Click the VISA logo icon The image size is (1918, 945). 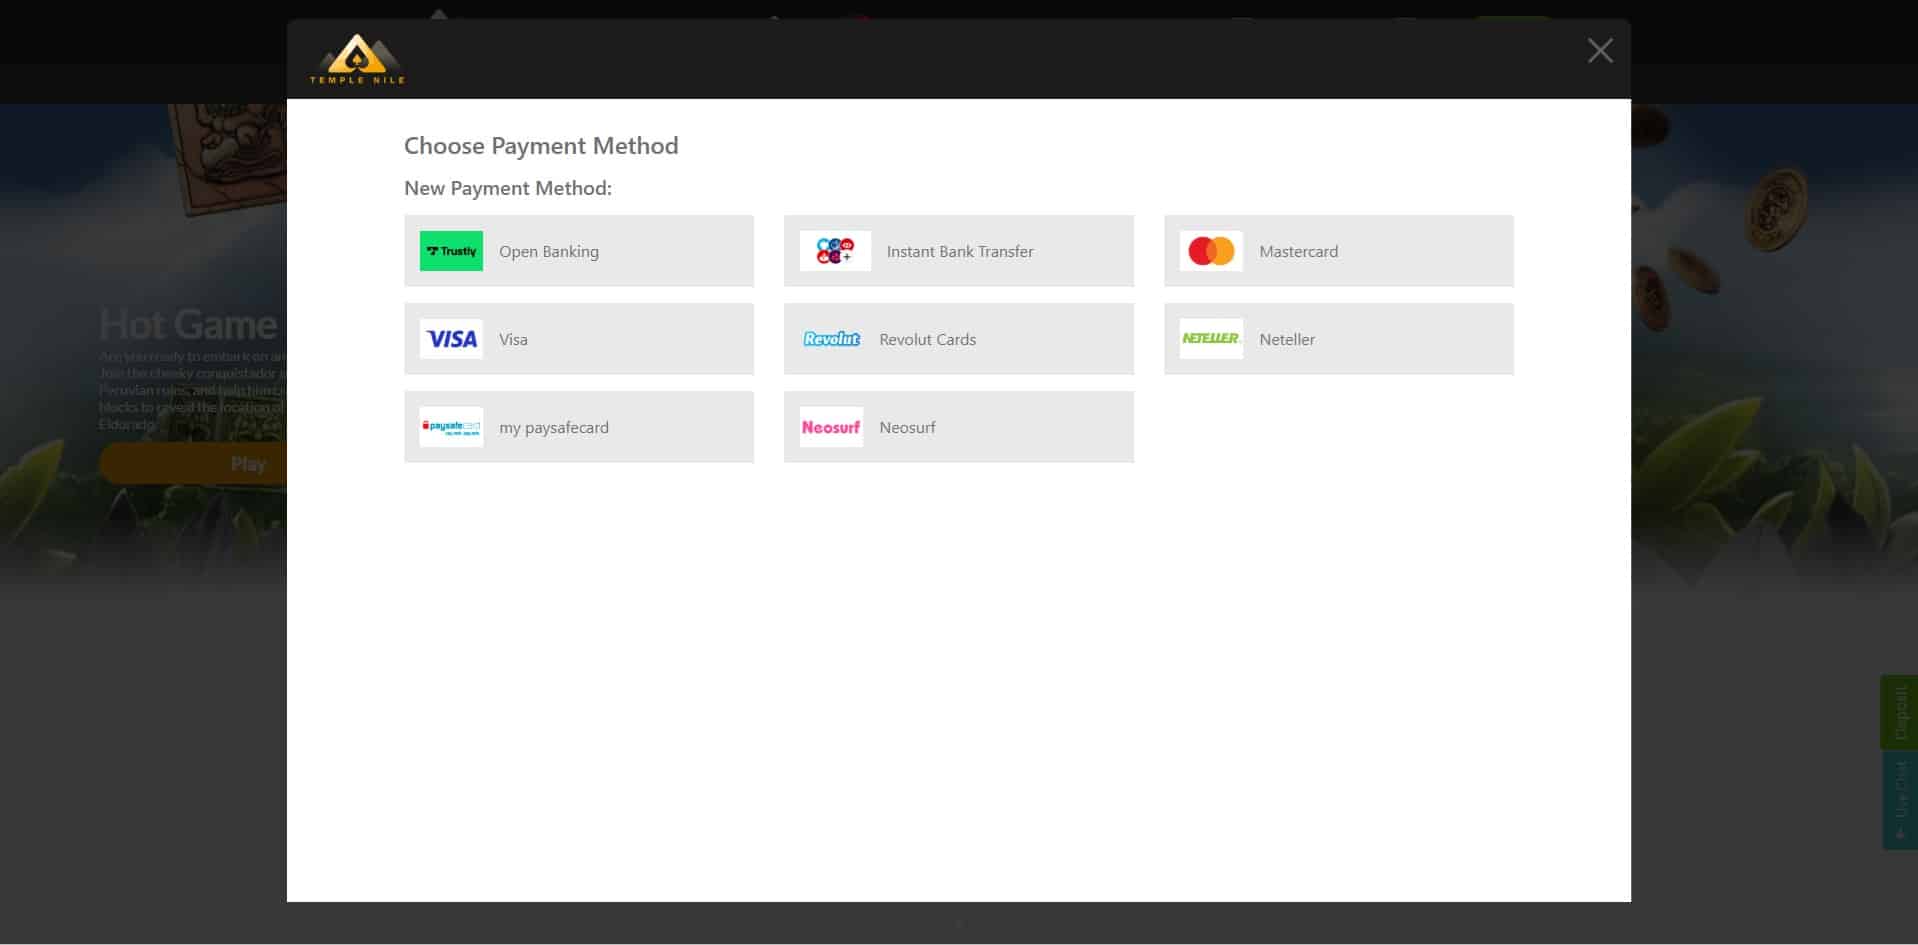point(451,339)
